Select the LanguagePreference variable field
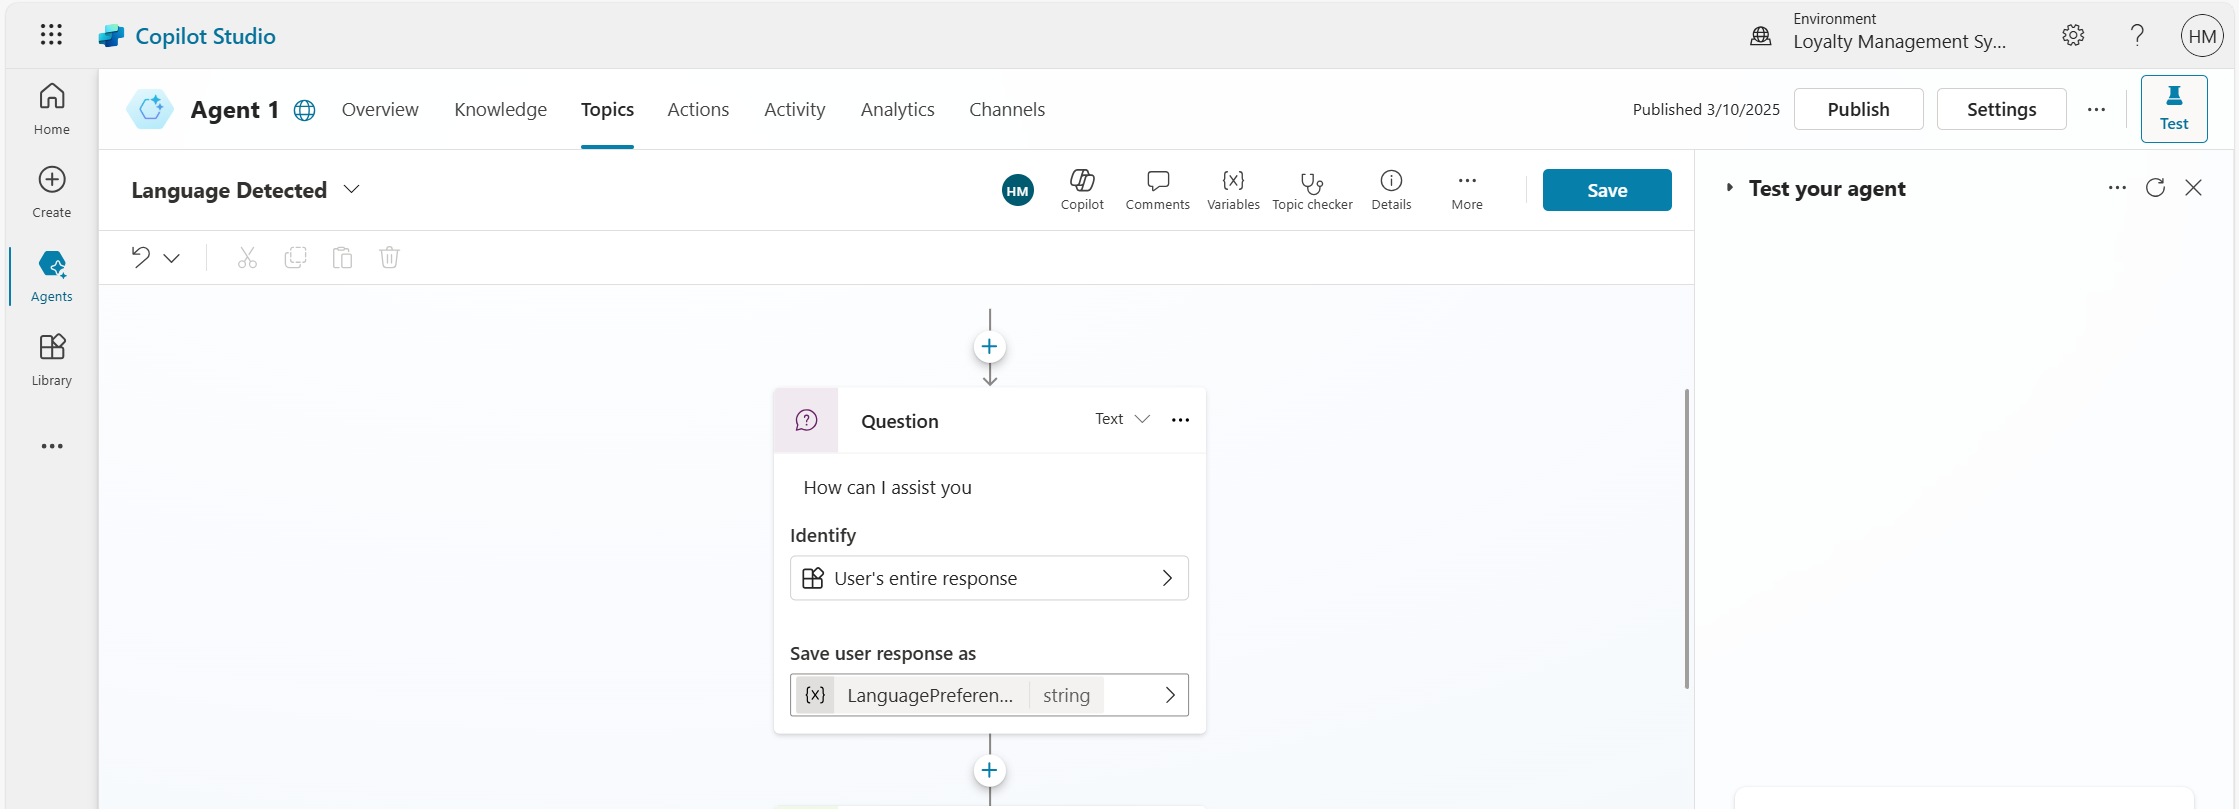 (x=989, y=695)
